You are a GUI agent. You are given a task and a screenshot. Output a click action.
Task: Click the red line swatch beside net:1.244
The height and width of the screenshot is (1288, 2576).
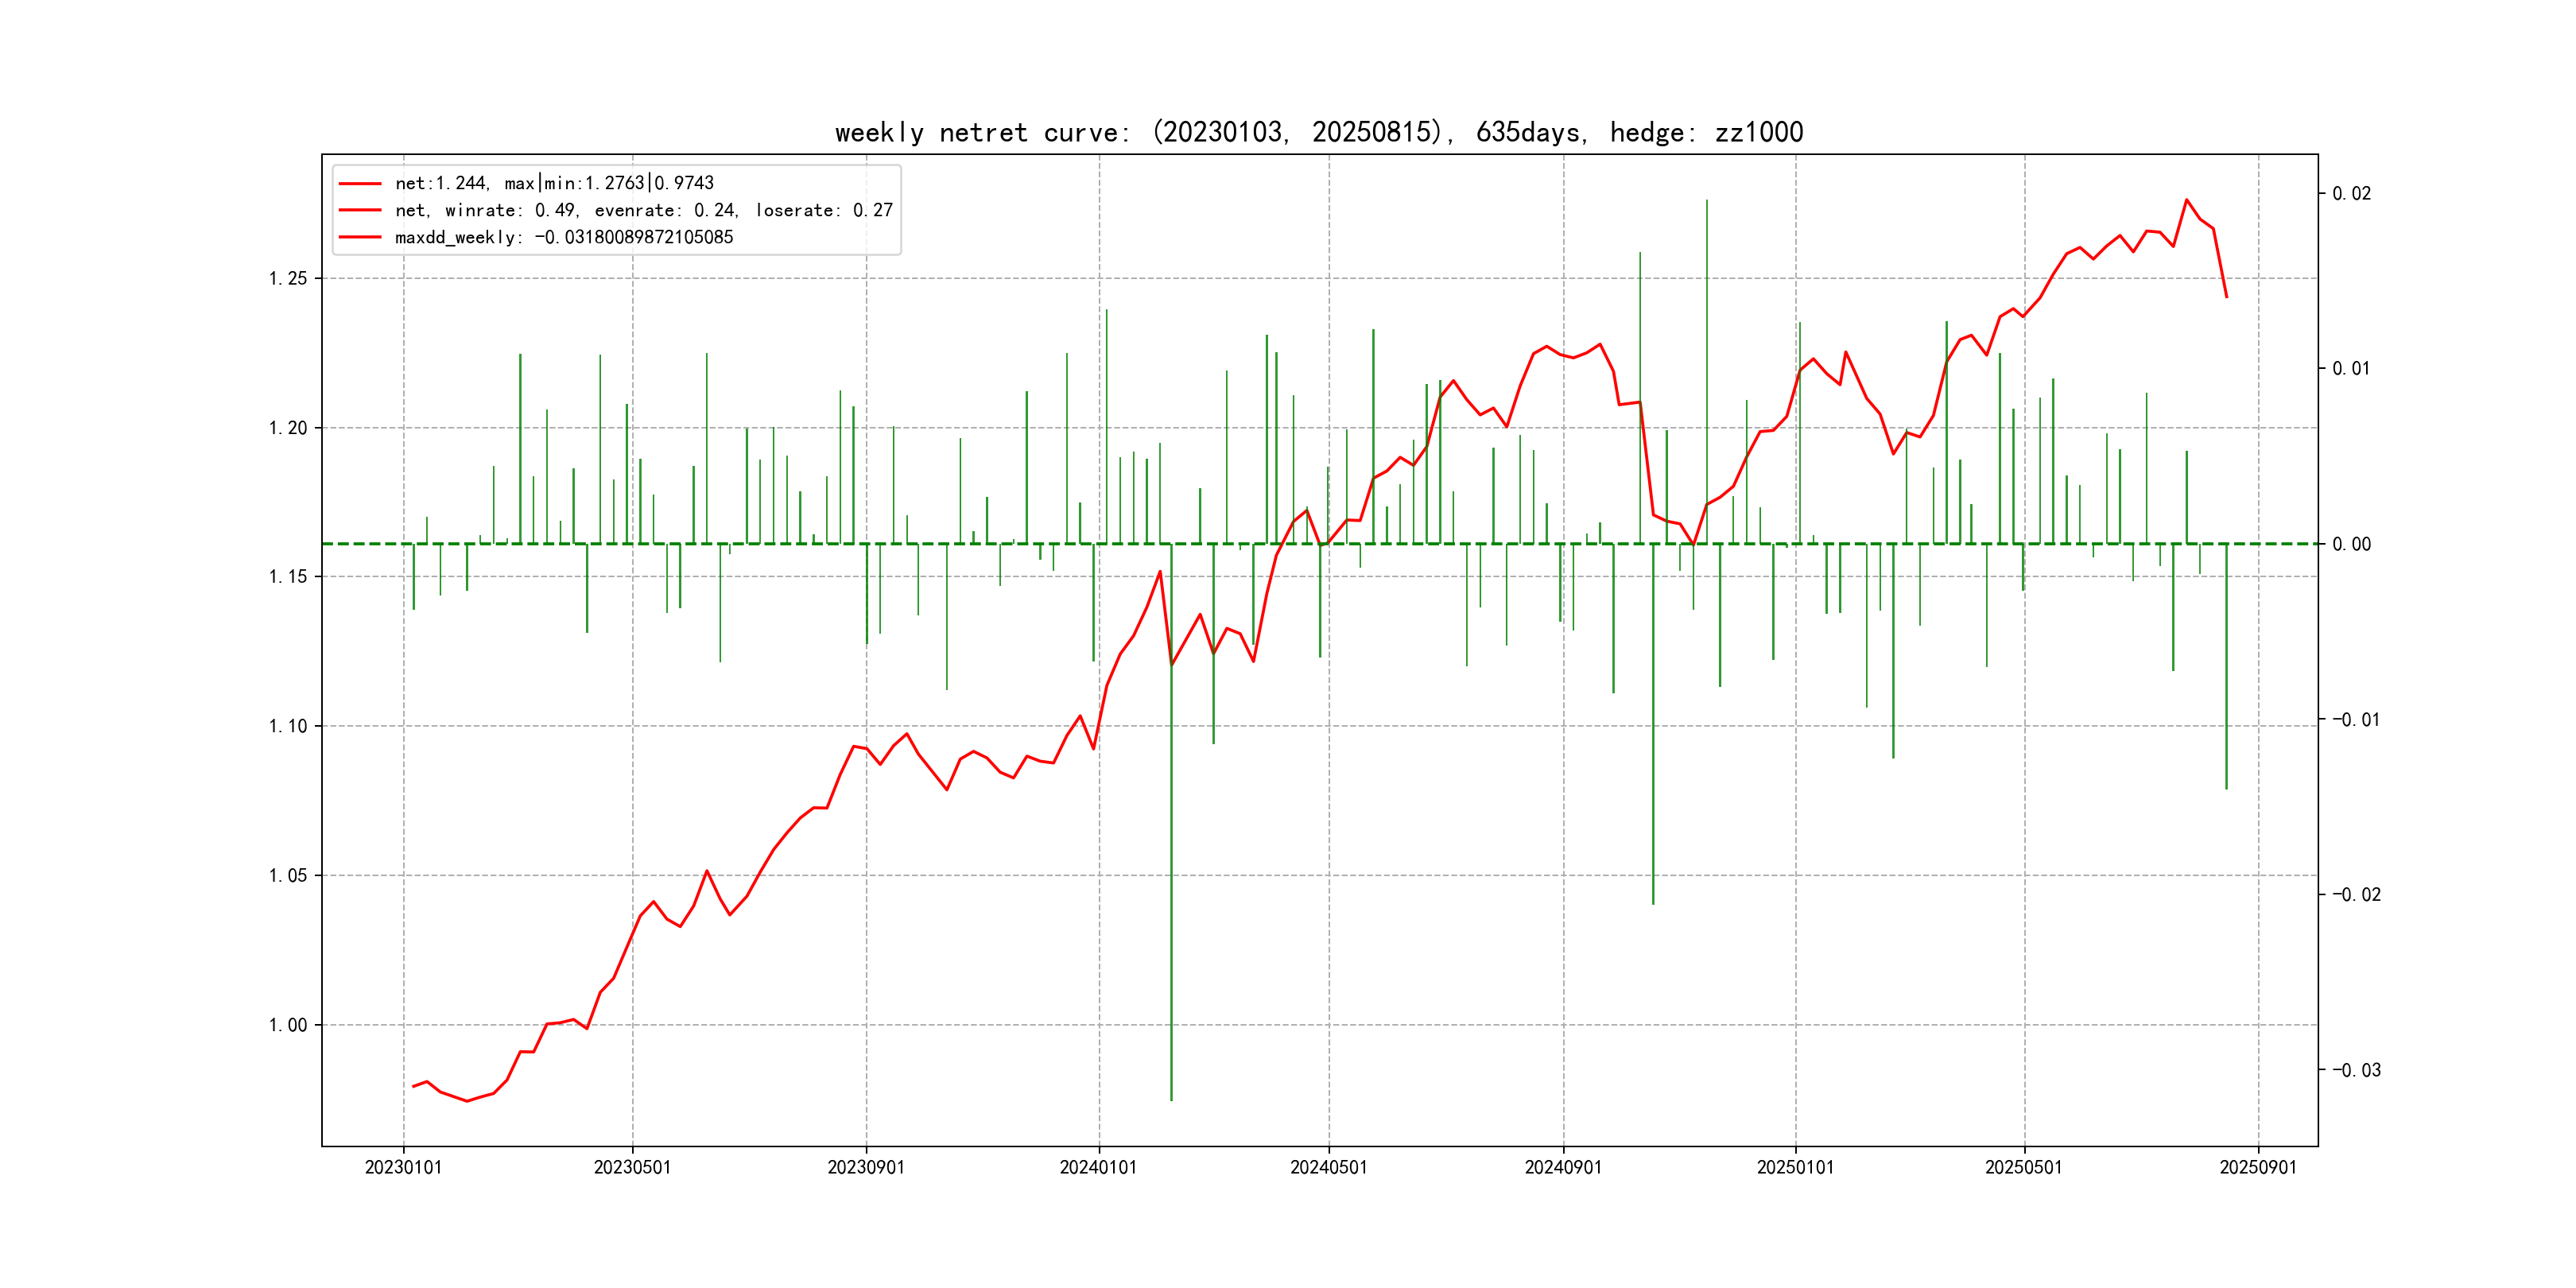[360, 184]
